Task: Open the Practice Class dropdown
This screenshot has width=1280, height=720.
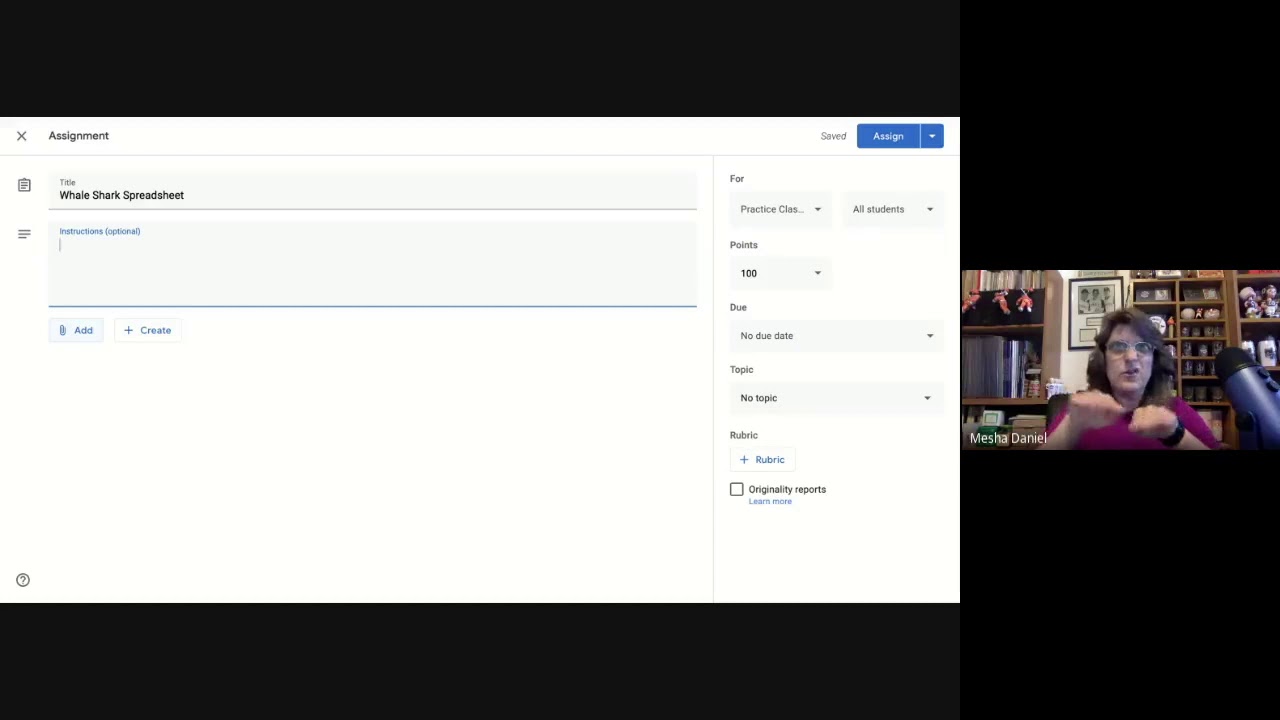Action: pyautogui.click(x=780, y=209)
